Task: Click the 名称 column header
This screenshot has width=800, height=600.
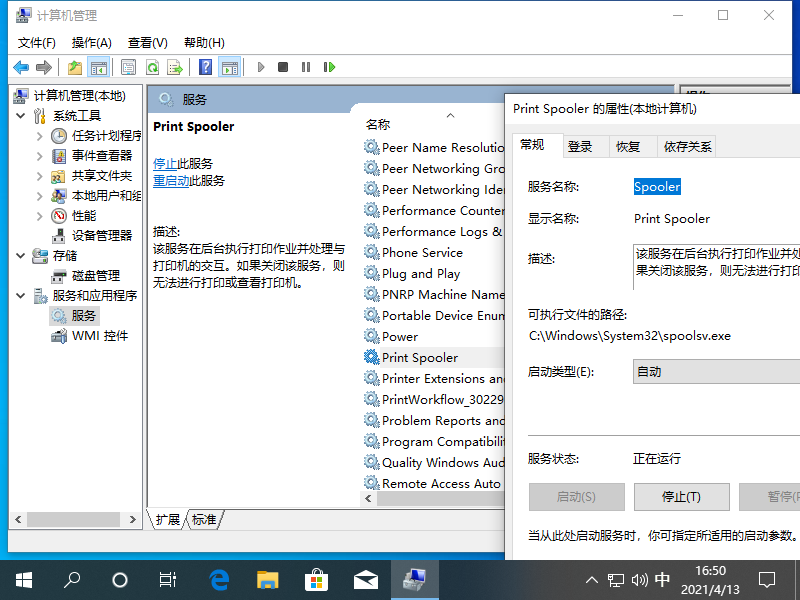Action: click(x=378, y=124)
